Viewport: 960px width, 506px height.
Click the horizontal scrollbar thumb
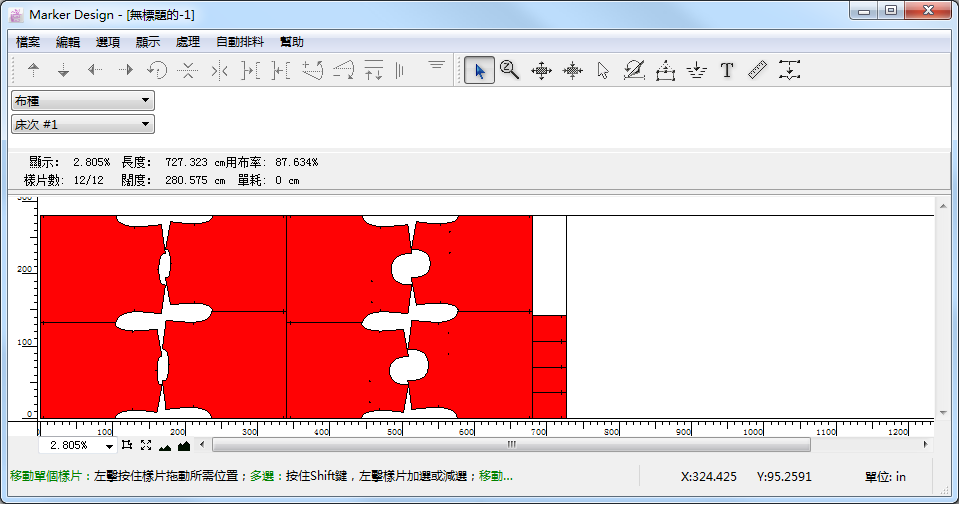pyautogui.click(x=510, y=445)
